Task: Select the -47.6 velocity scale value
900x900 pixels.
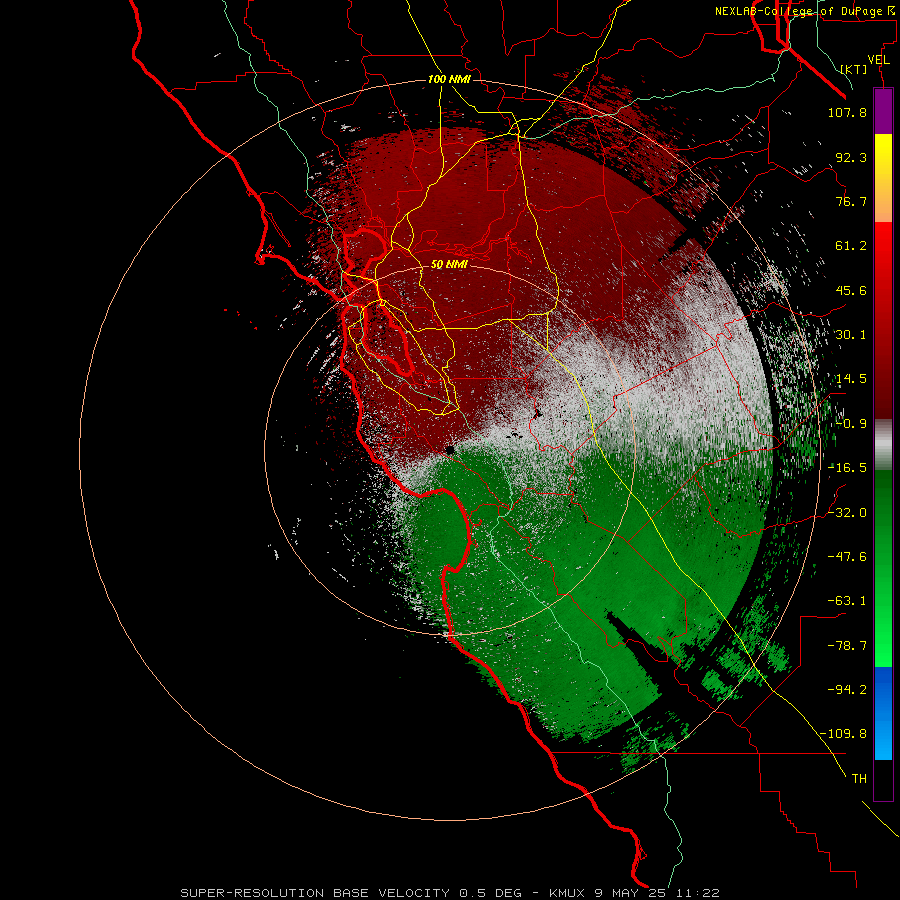Action: tap(847, 557)
